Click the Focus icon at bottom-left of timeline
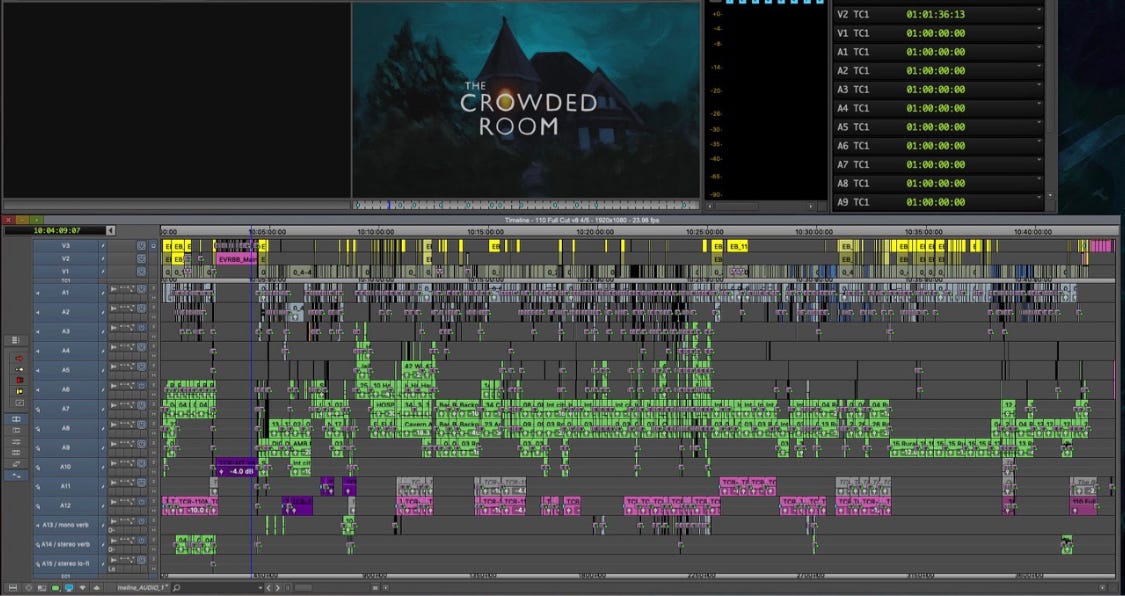1125x596 pixels. [13, 588]
